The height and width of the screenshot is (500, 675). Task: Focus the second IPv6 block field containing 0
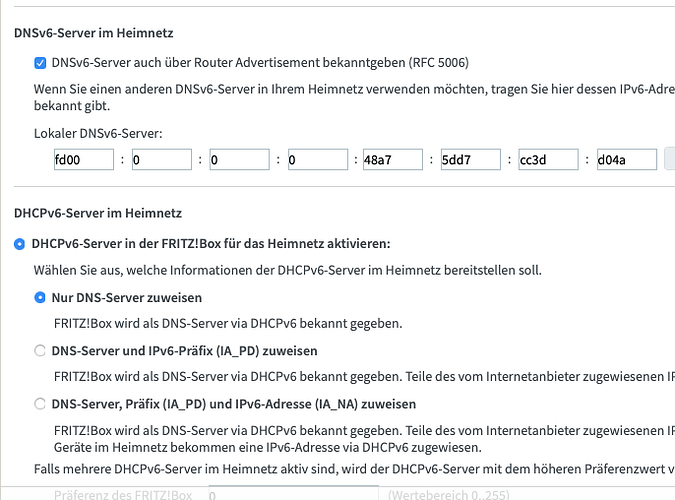(162, 160)
